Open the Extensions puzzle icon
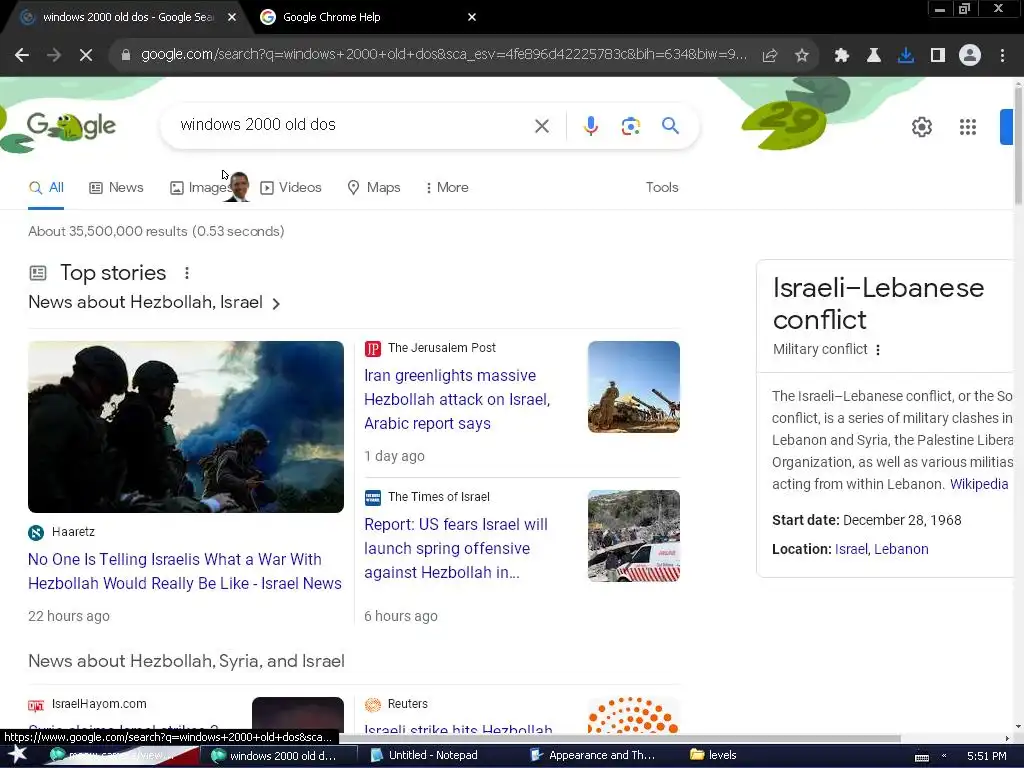 pyautogui.click(x=842, y=56)
